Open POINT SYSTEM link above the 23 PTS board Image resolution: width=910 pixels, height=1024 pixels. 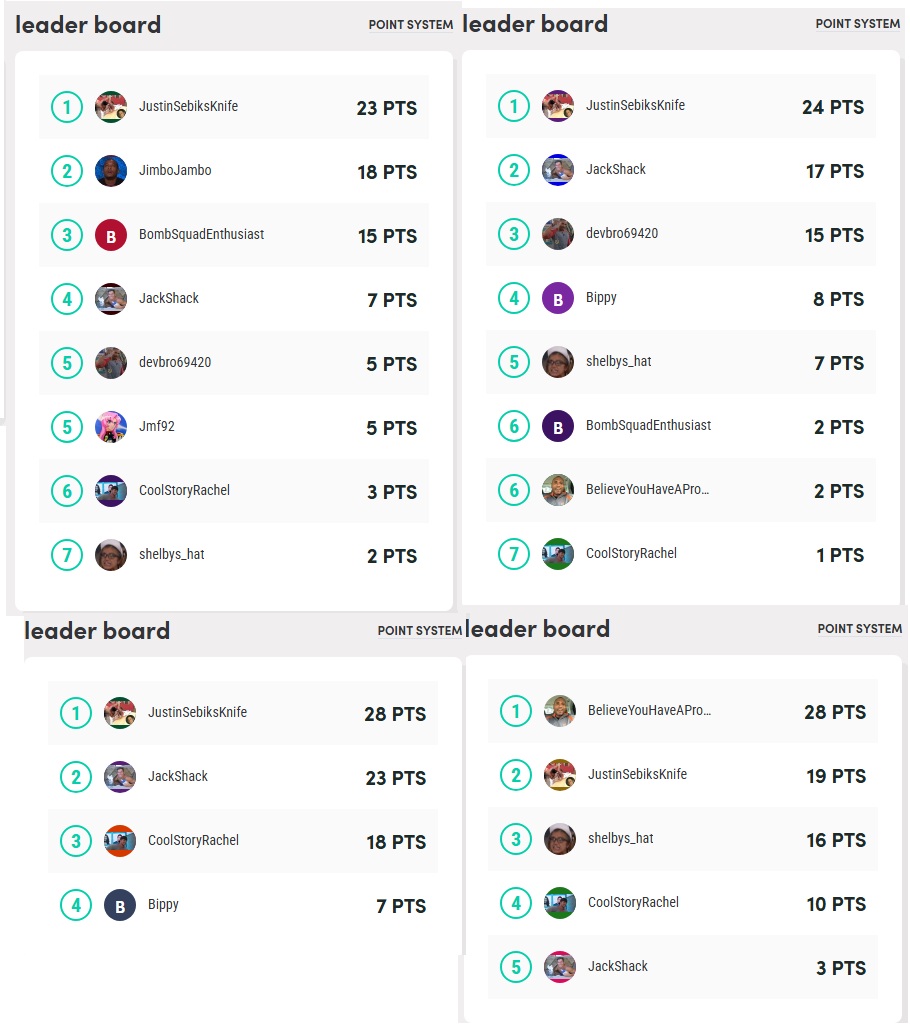(410, 25)
